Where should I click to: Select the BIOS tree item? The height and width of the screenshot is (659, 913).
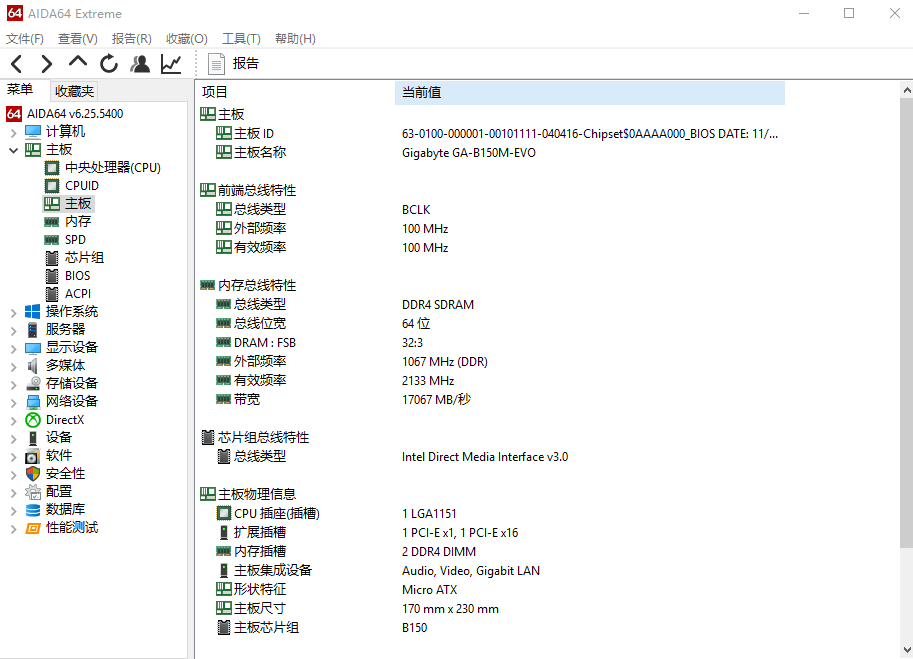(x=77, y=276)
